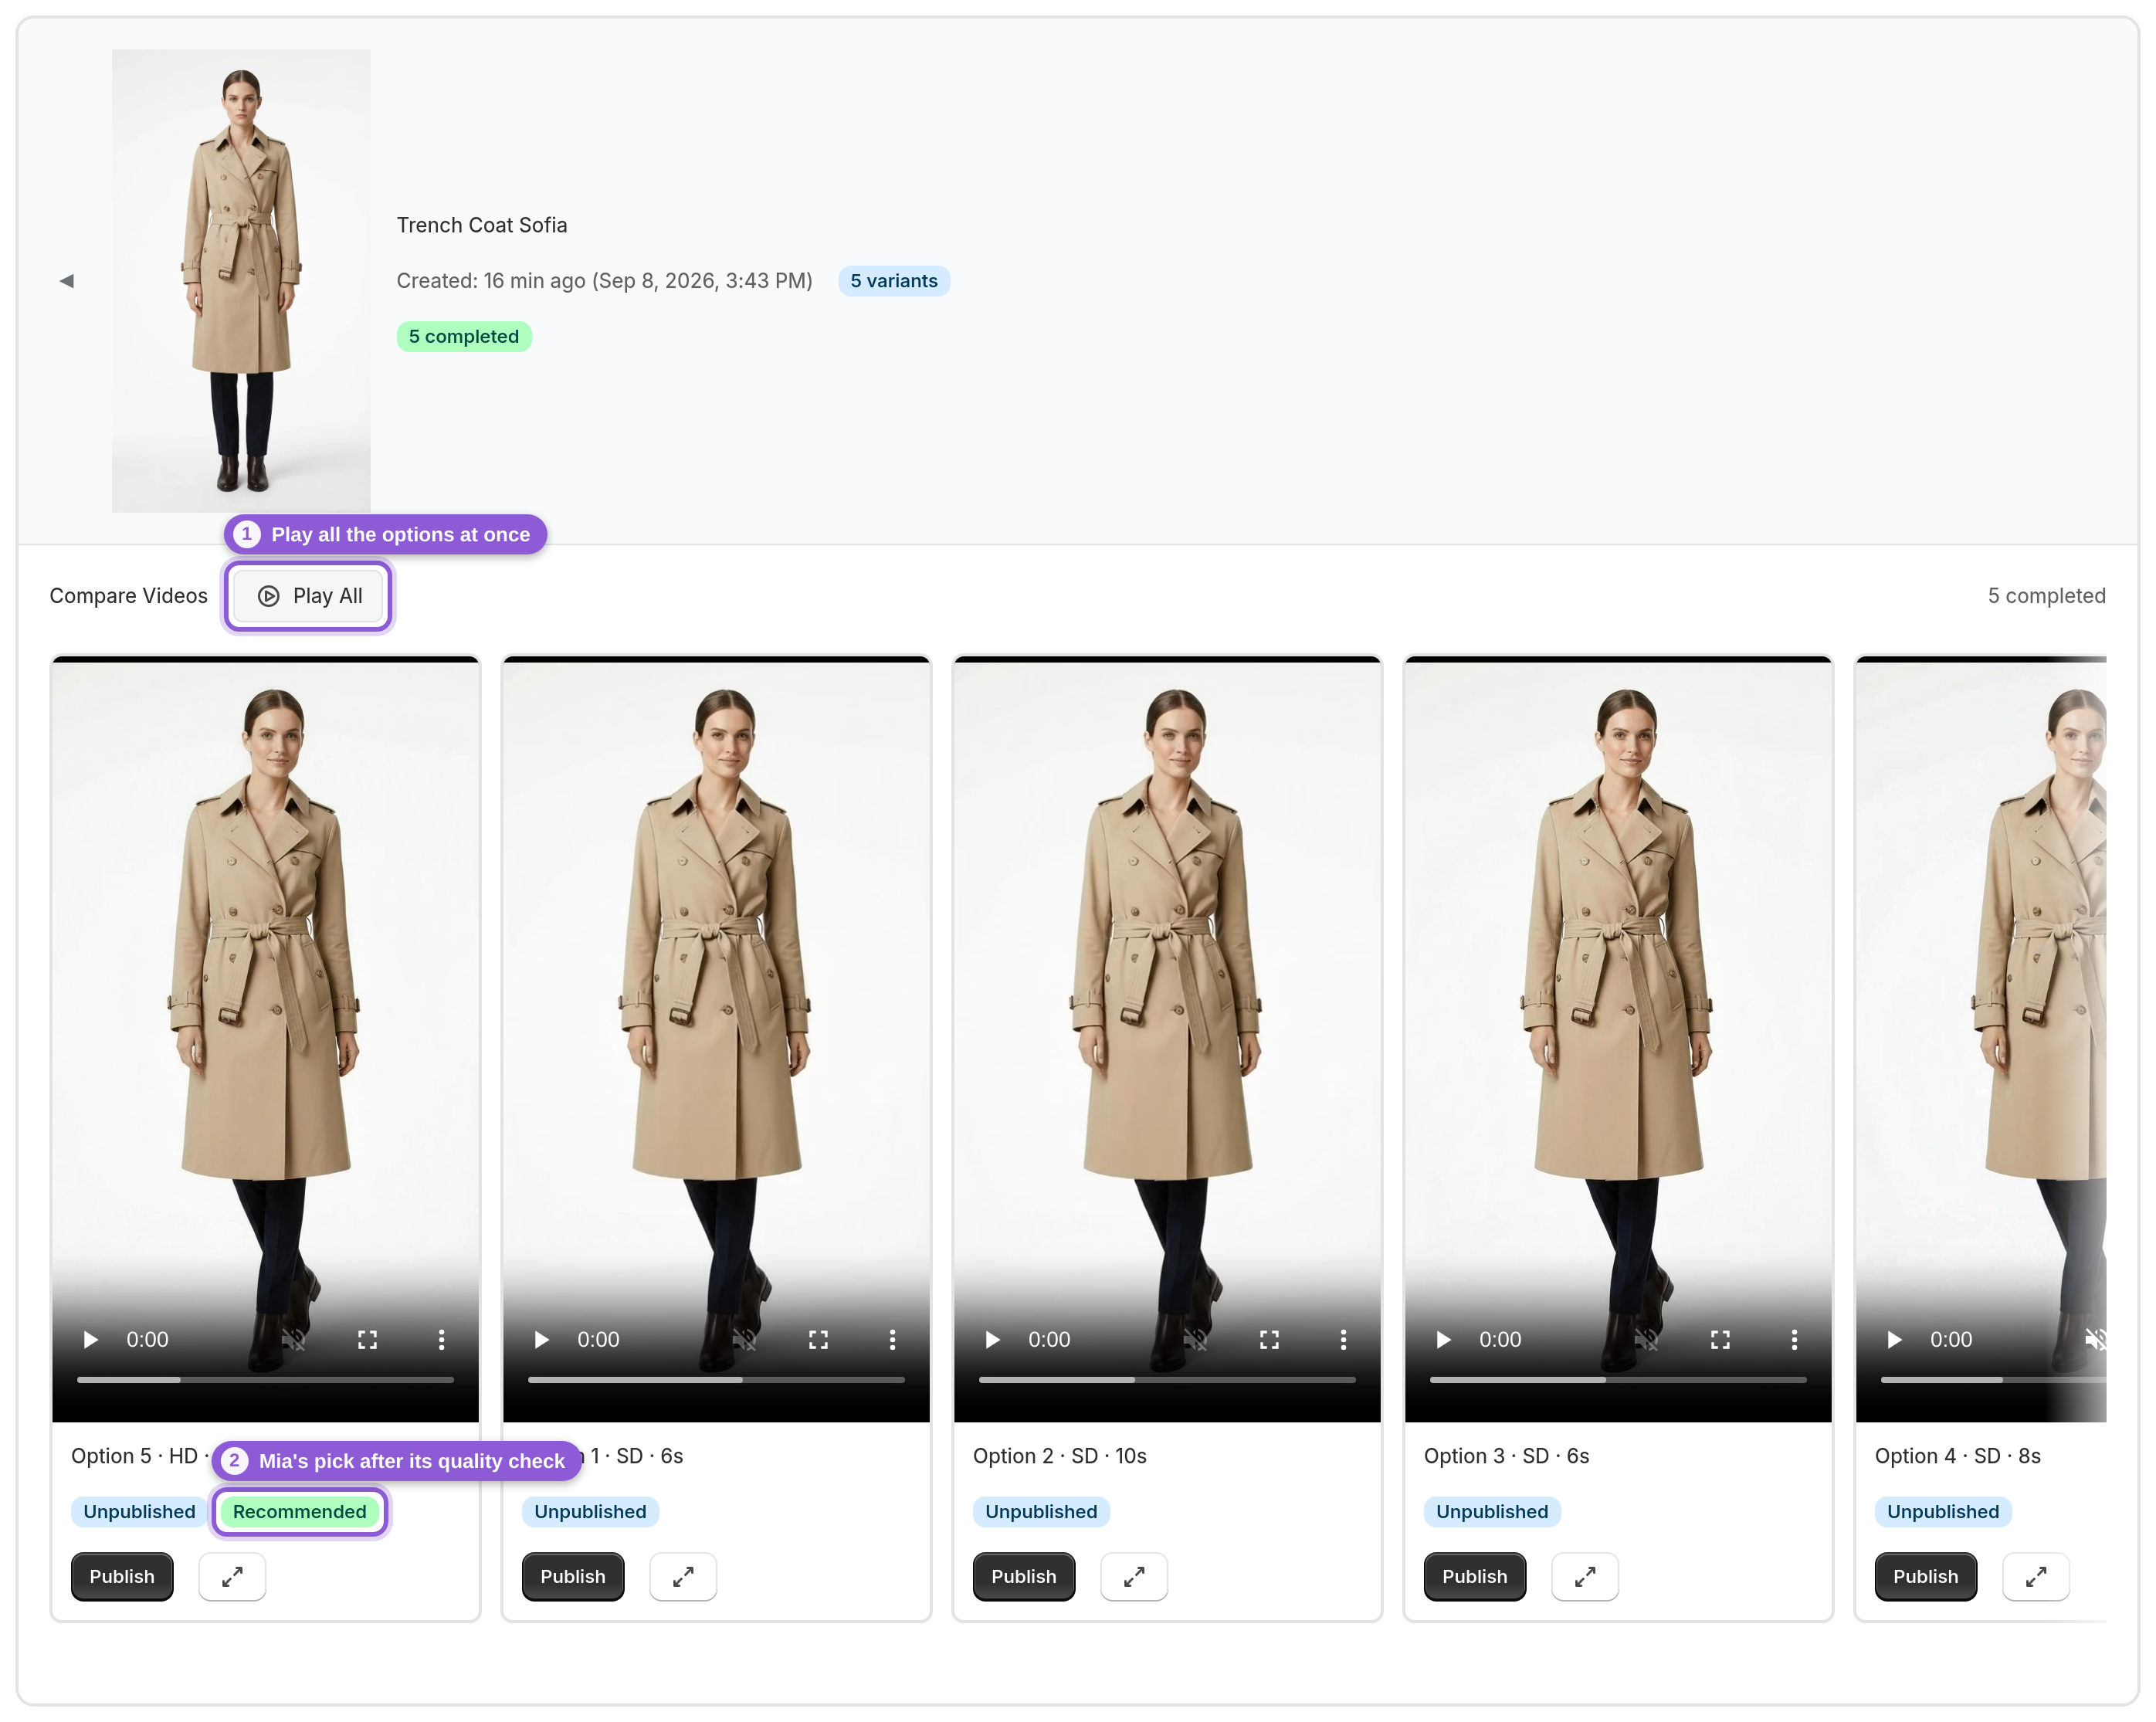Click Option 3 Unpublished status badge
Viewport: 2156px width, 1722px height.
point(1492,1511)
